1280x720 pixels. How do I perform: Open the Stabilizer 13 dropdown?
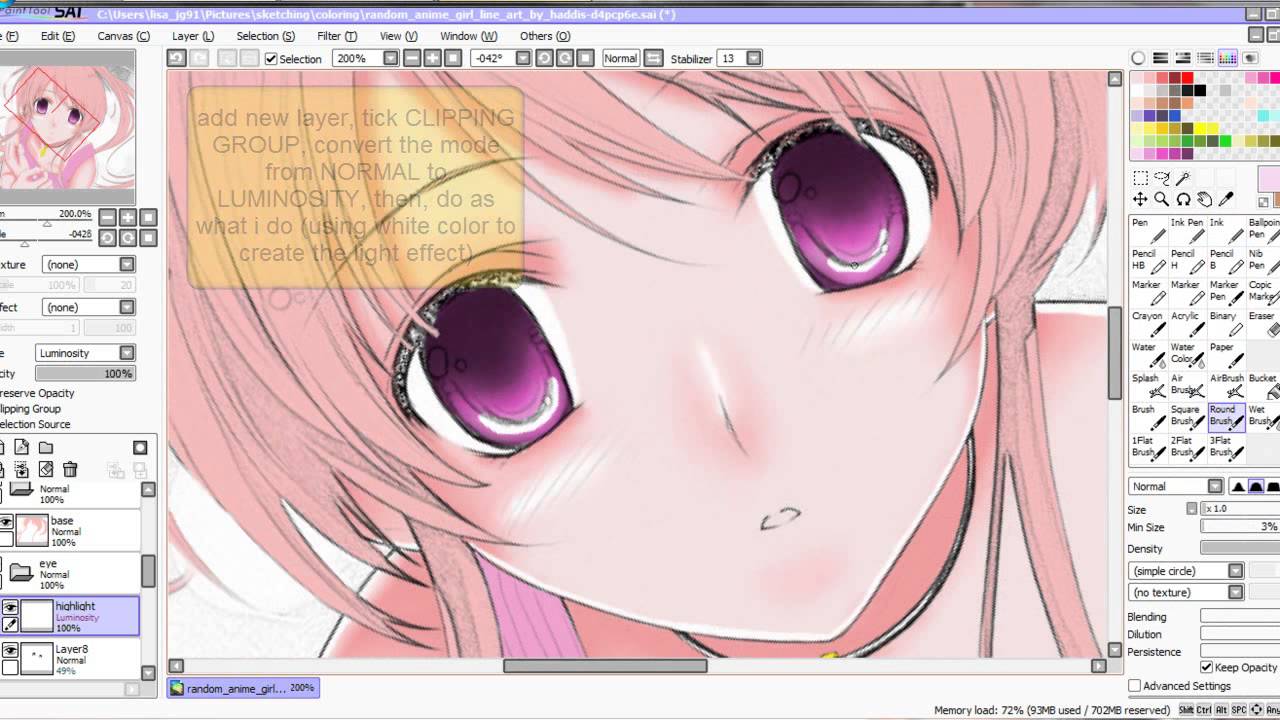pyautogui.click(x=754, y=59)
